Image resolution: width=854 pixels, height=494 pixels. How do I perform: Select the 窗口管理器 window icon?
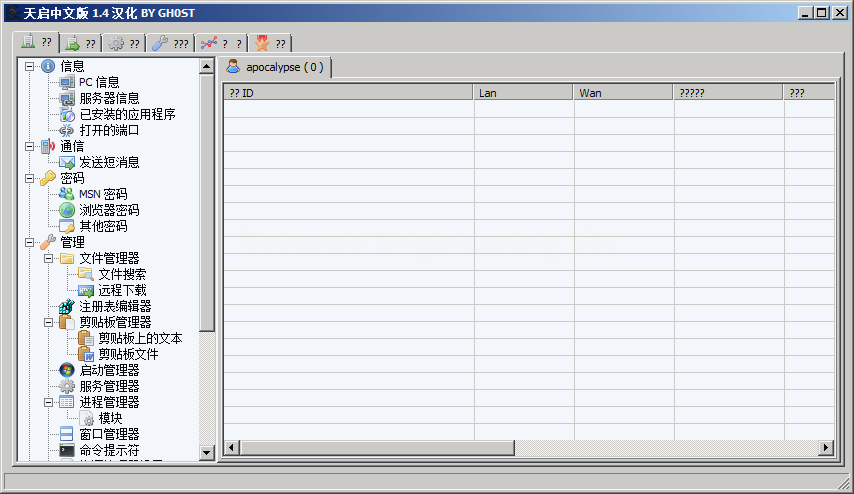[67, 434]
